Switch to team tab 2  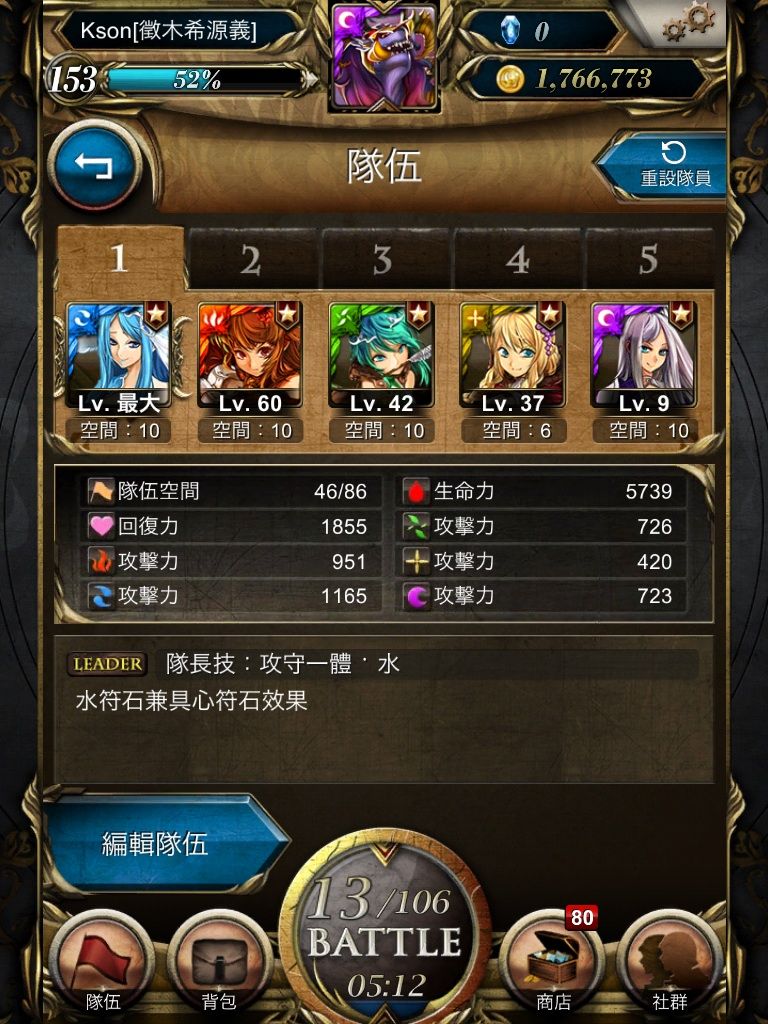click(x=251, y=259)
